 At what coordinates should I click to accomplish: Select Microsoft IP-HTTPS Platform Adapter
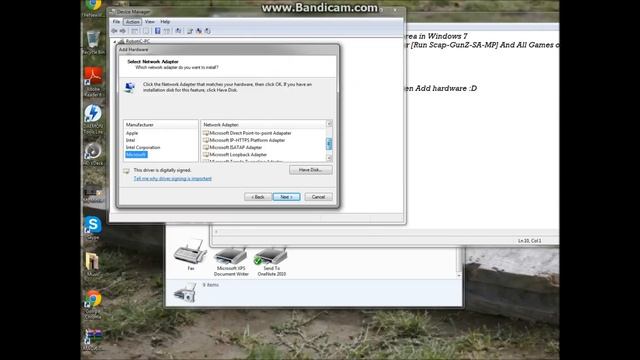click(244, 140)
